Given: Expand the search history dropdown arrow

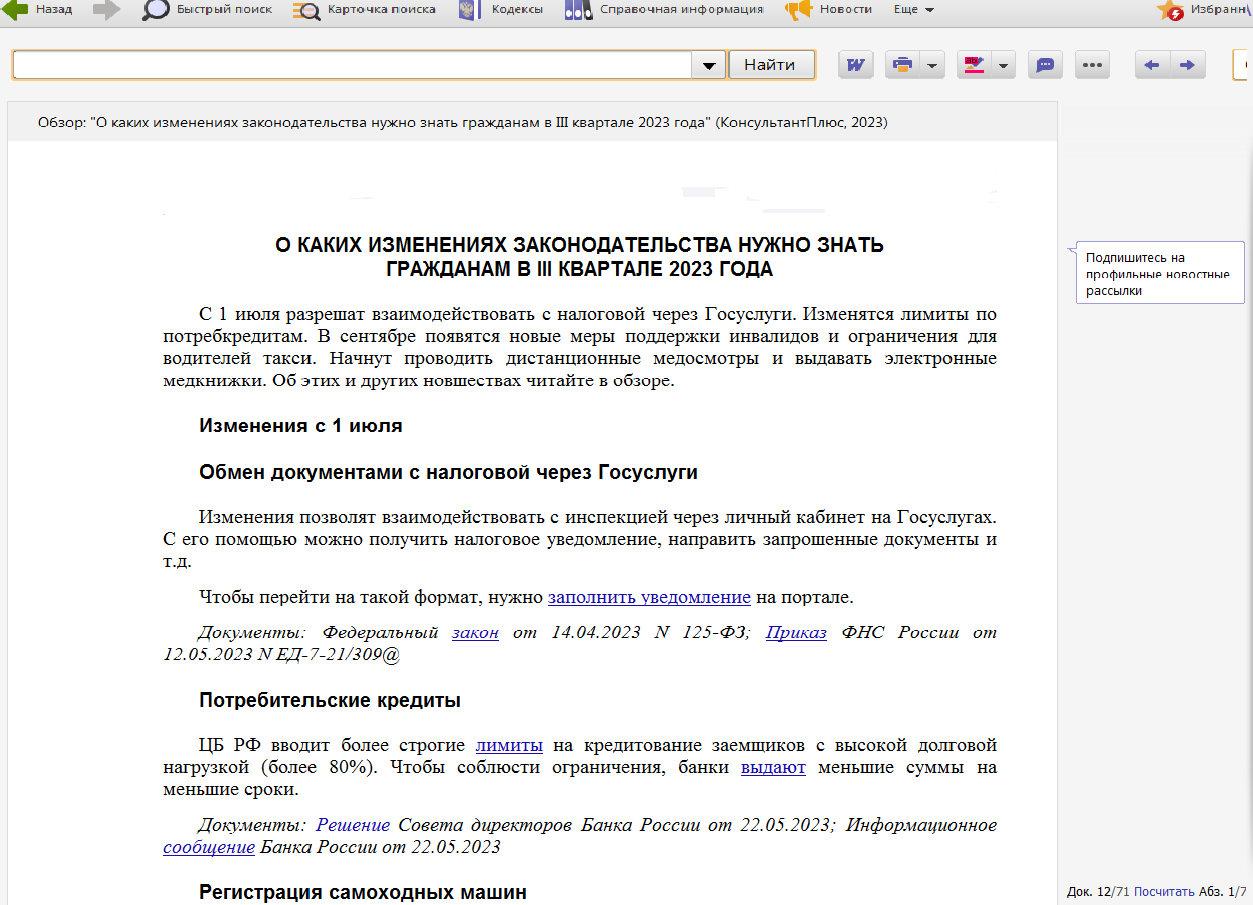Looking at the screenshot, I should click(708, 65).
